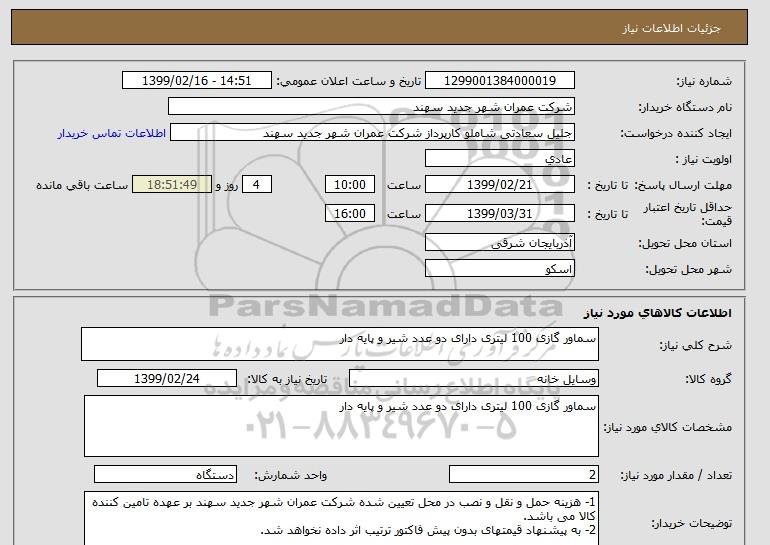Select the delivery city field اسکو

[499, 269]
